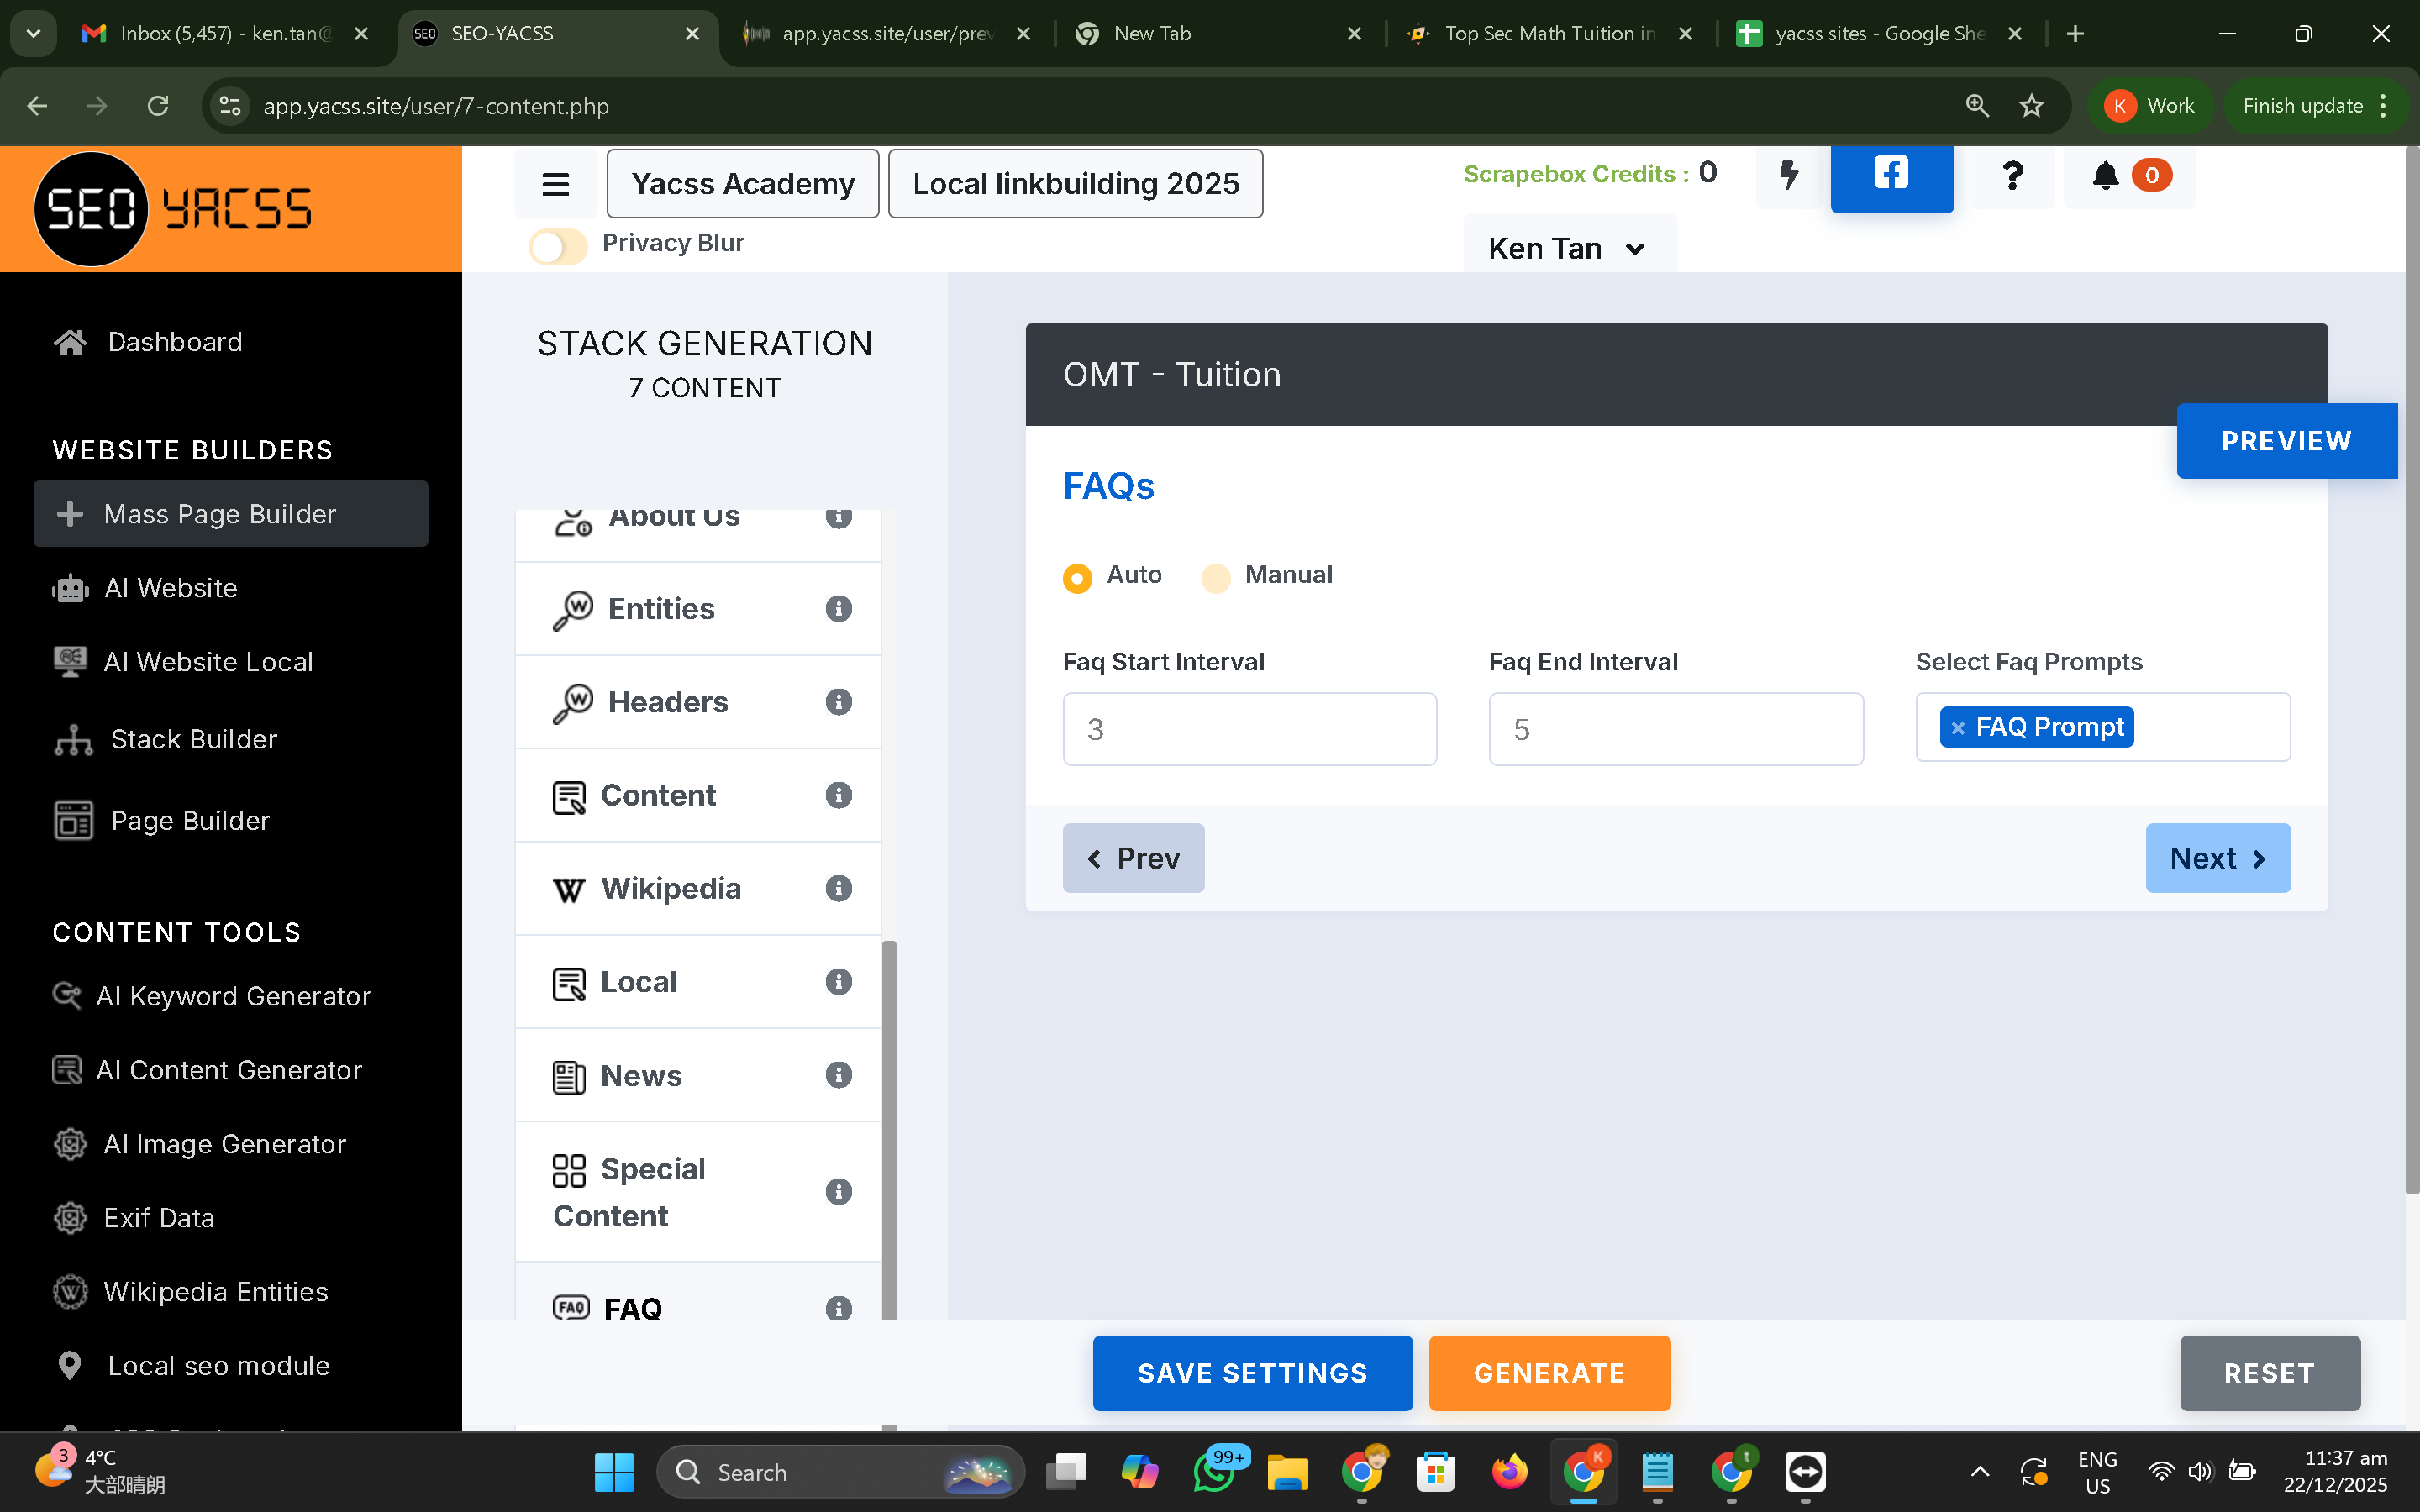Select the Manual radio button
2420x1512 pixels.
pos(1216,578)
